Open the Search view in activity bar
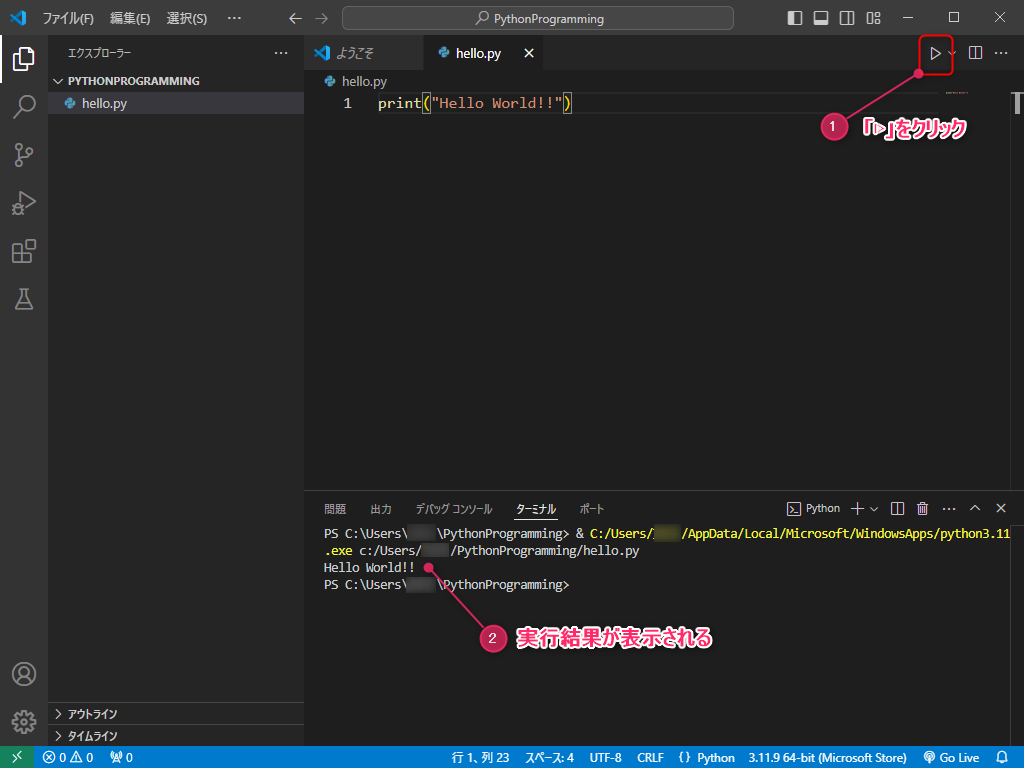The width and height of the screenshot is (1024, 768). [24, 107]
